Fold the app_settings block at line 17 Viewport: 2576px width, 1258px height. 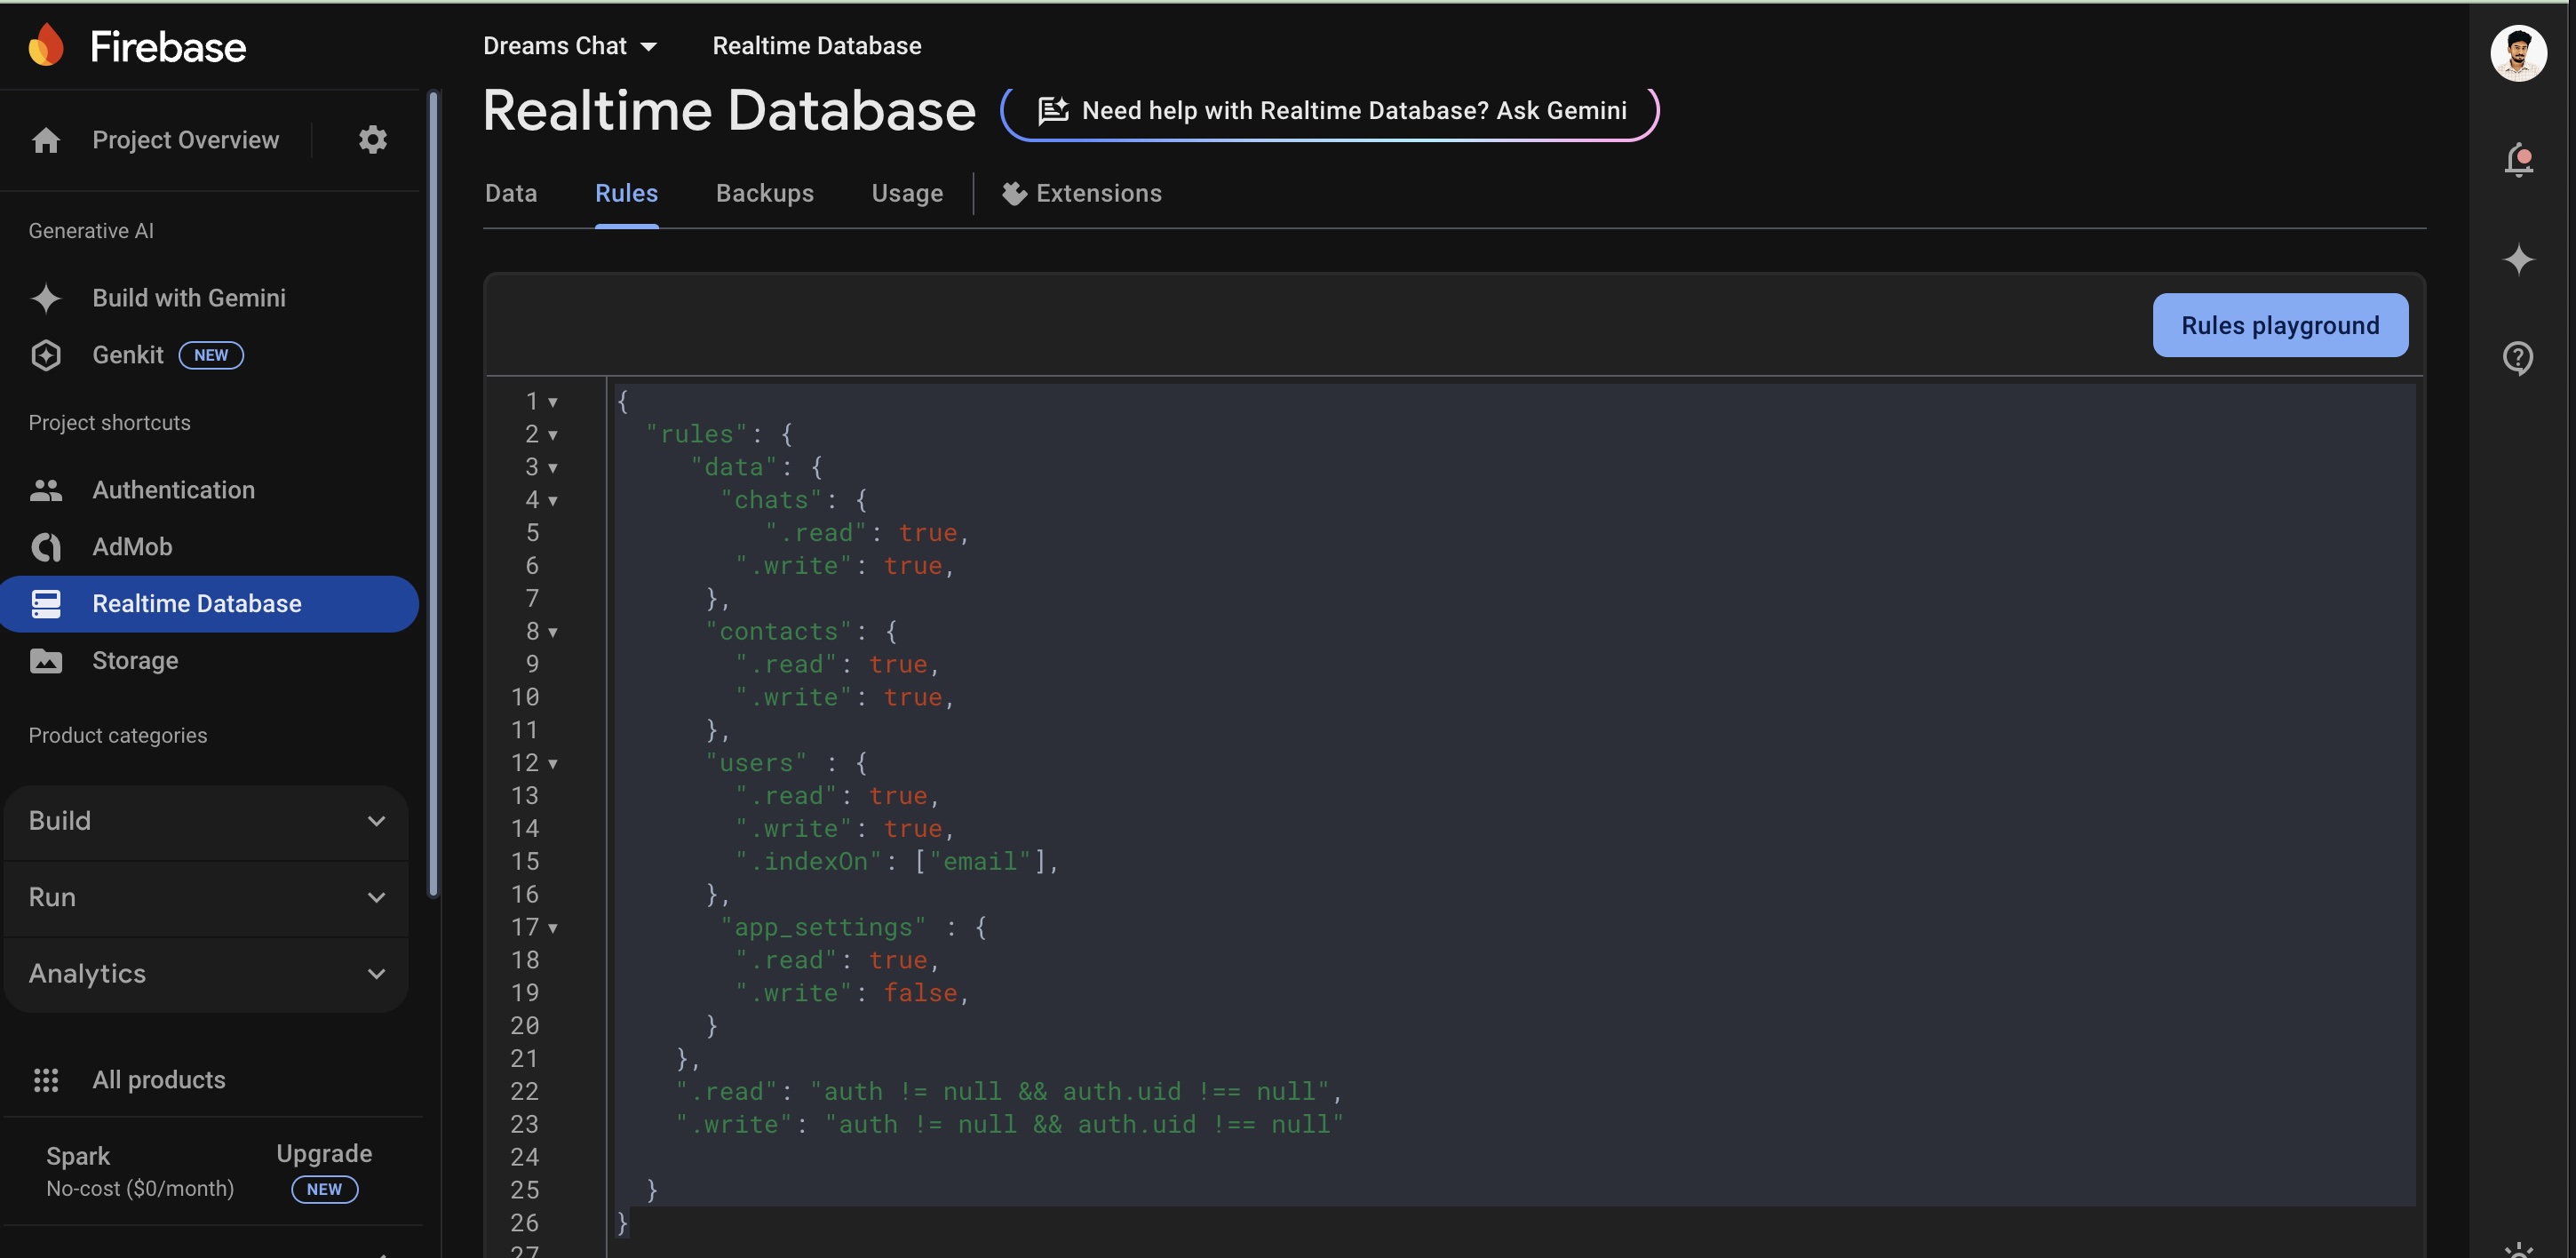point(553,928)
